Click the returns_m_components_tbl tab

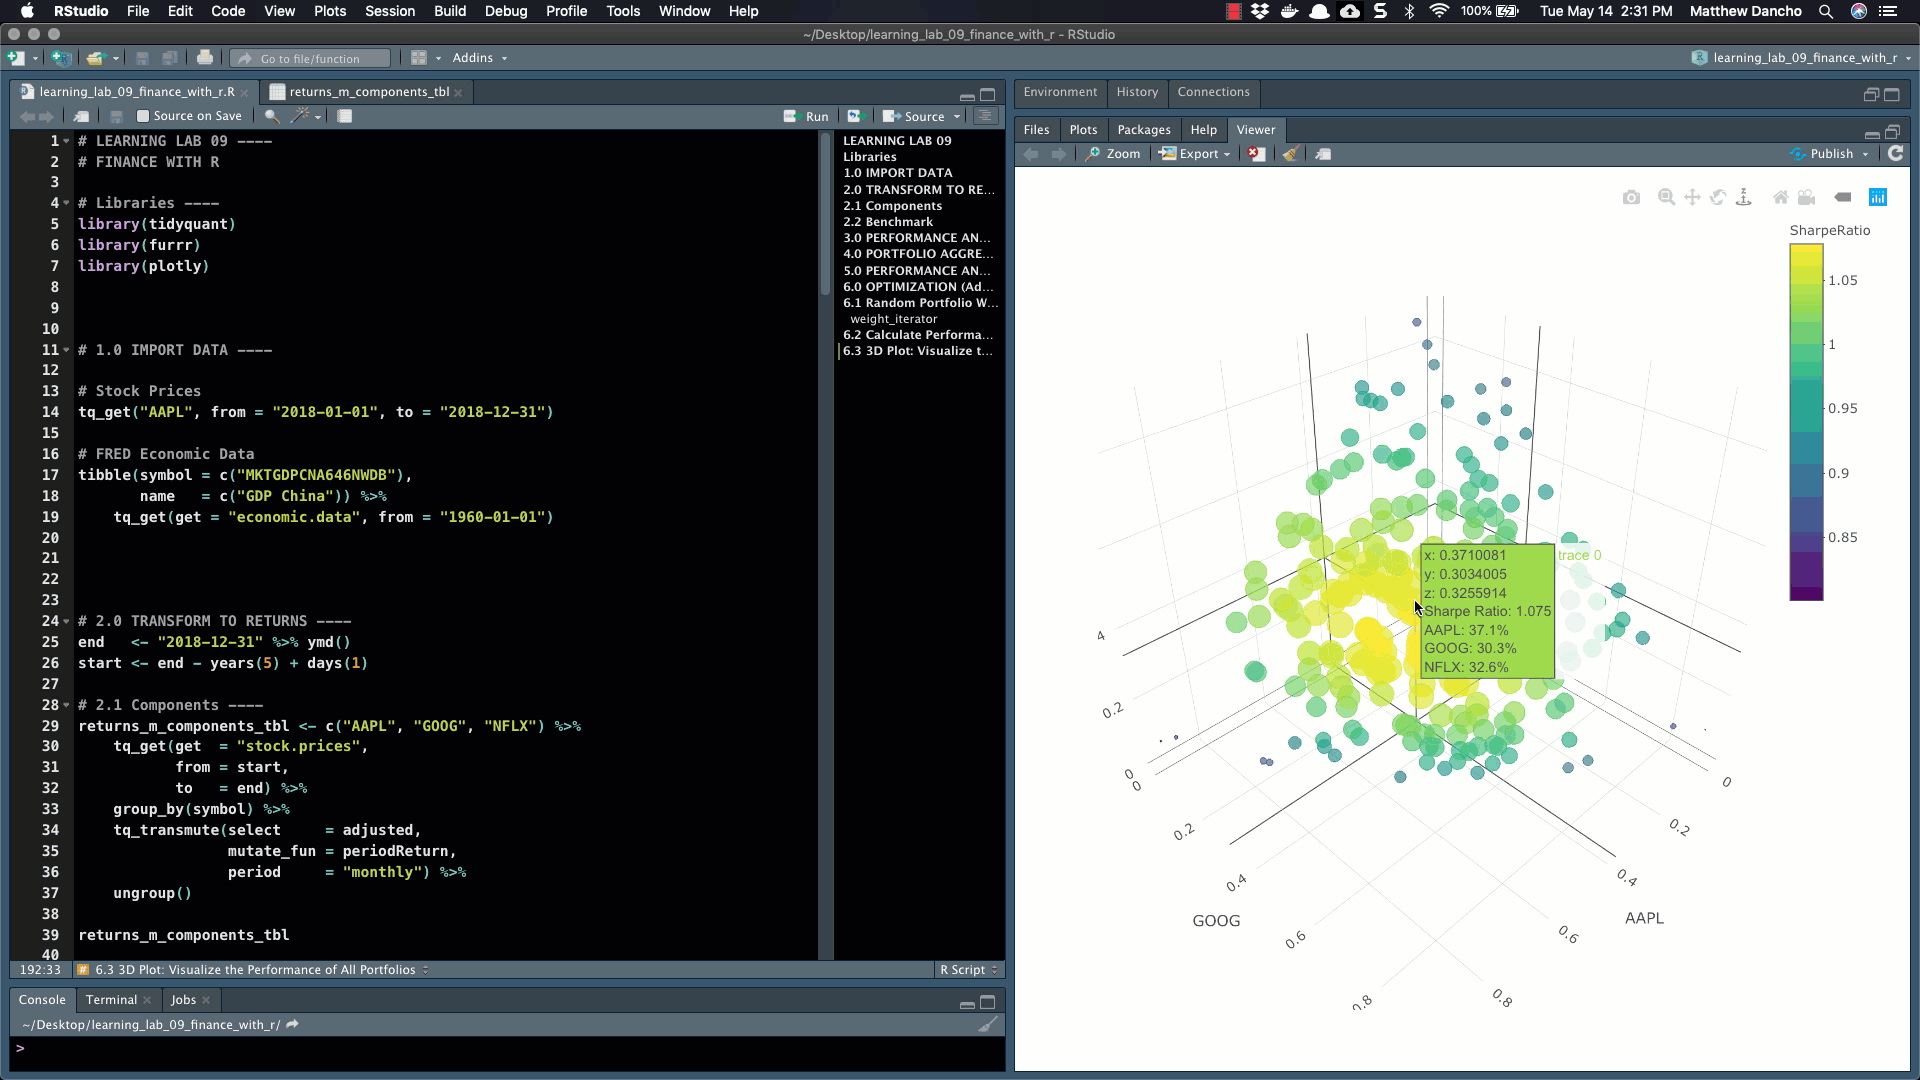point(368,91)
